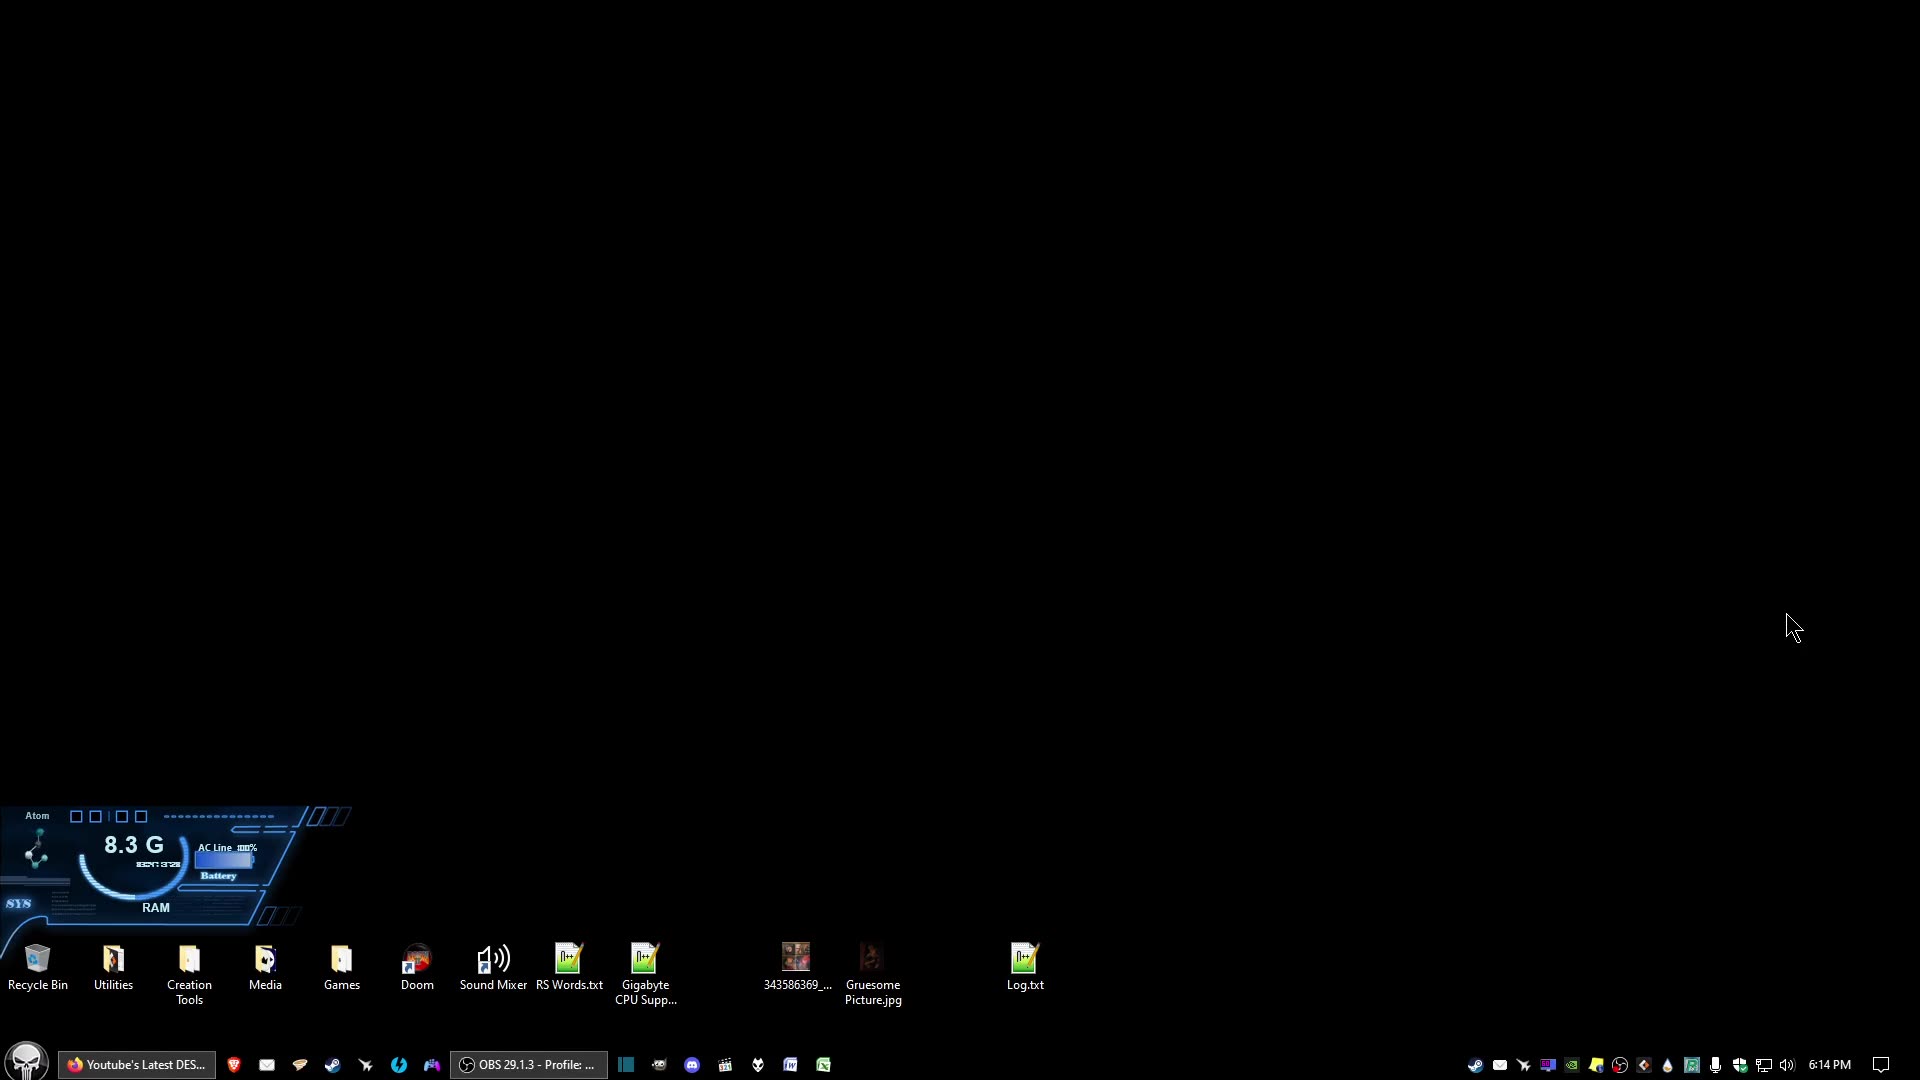Switch to the Firefox Youtube's Latest taskbar window
1920x1080 pixels.
pyautogui.click(x=137, y=1065)
